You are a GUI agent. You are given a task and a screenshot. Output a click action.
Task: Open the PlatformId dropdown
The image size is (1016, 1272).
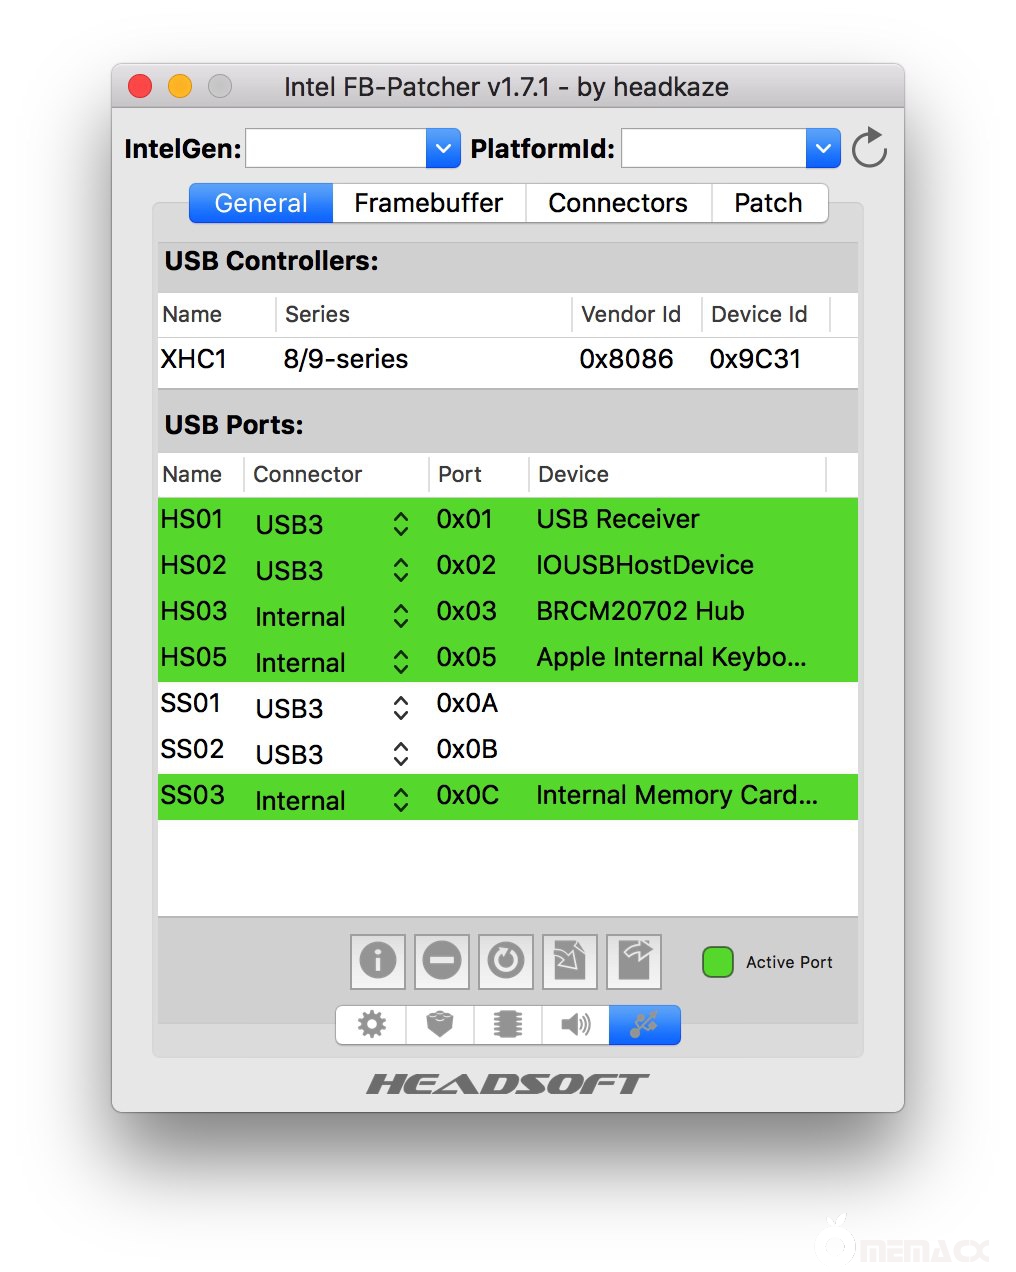pyautogui.click(x=823, y=148)
